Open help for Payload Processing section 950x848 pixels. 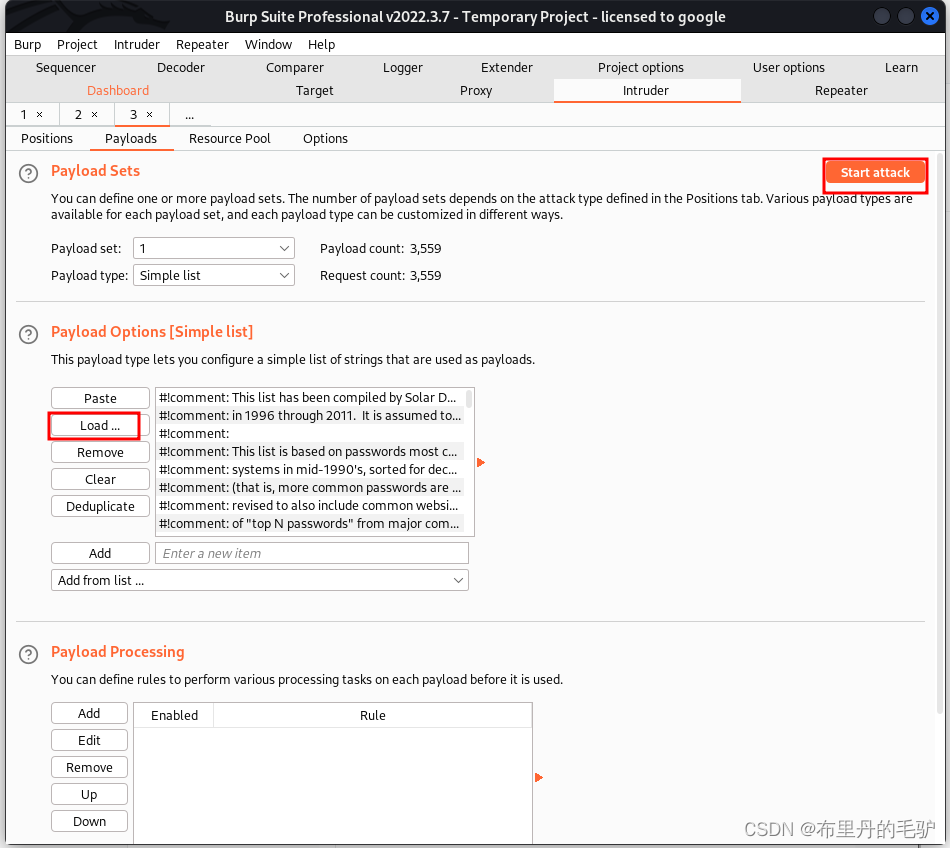point(28,654)
